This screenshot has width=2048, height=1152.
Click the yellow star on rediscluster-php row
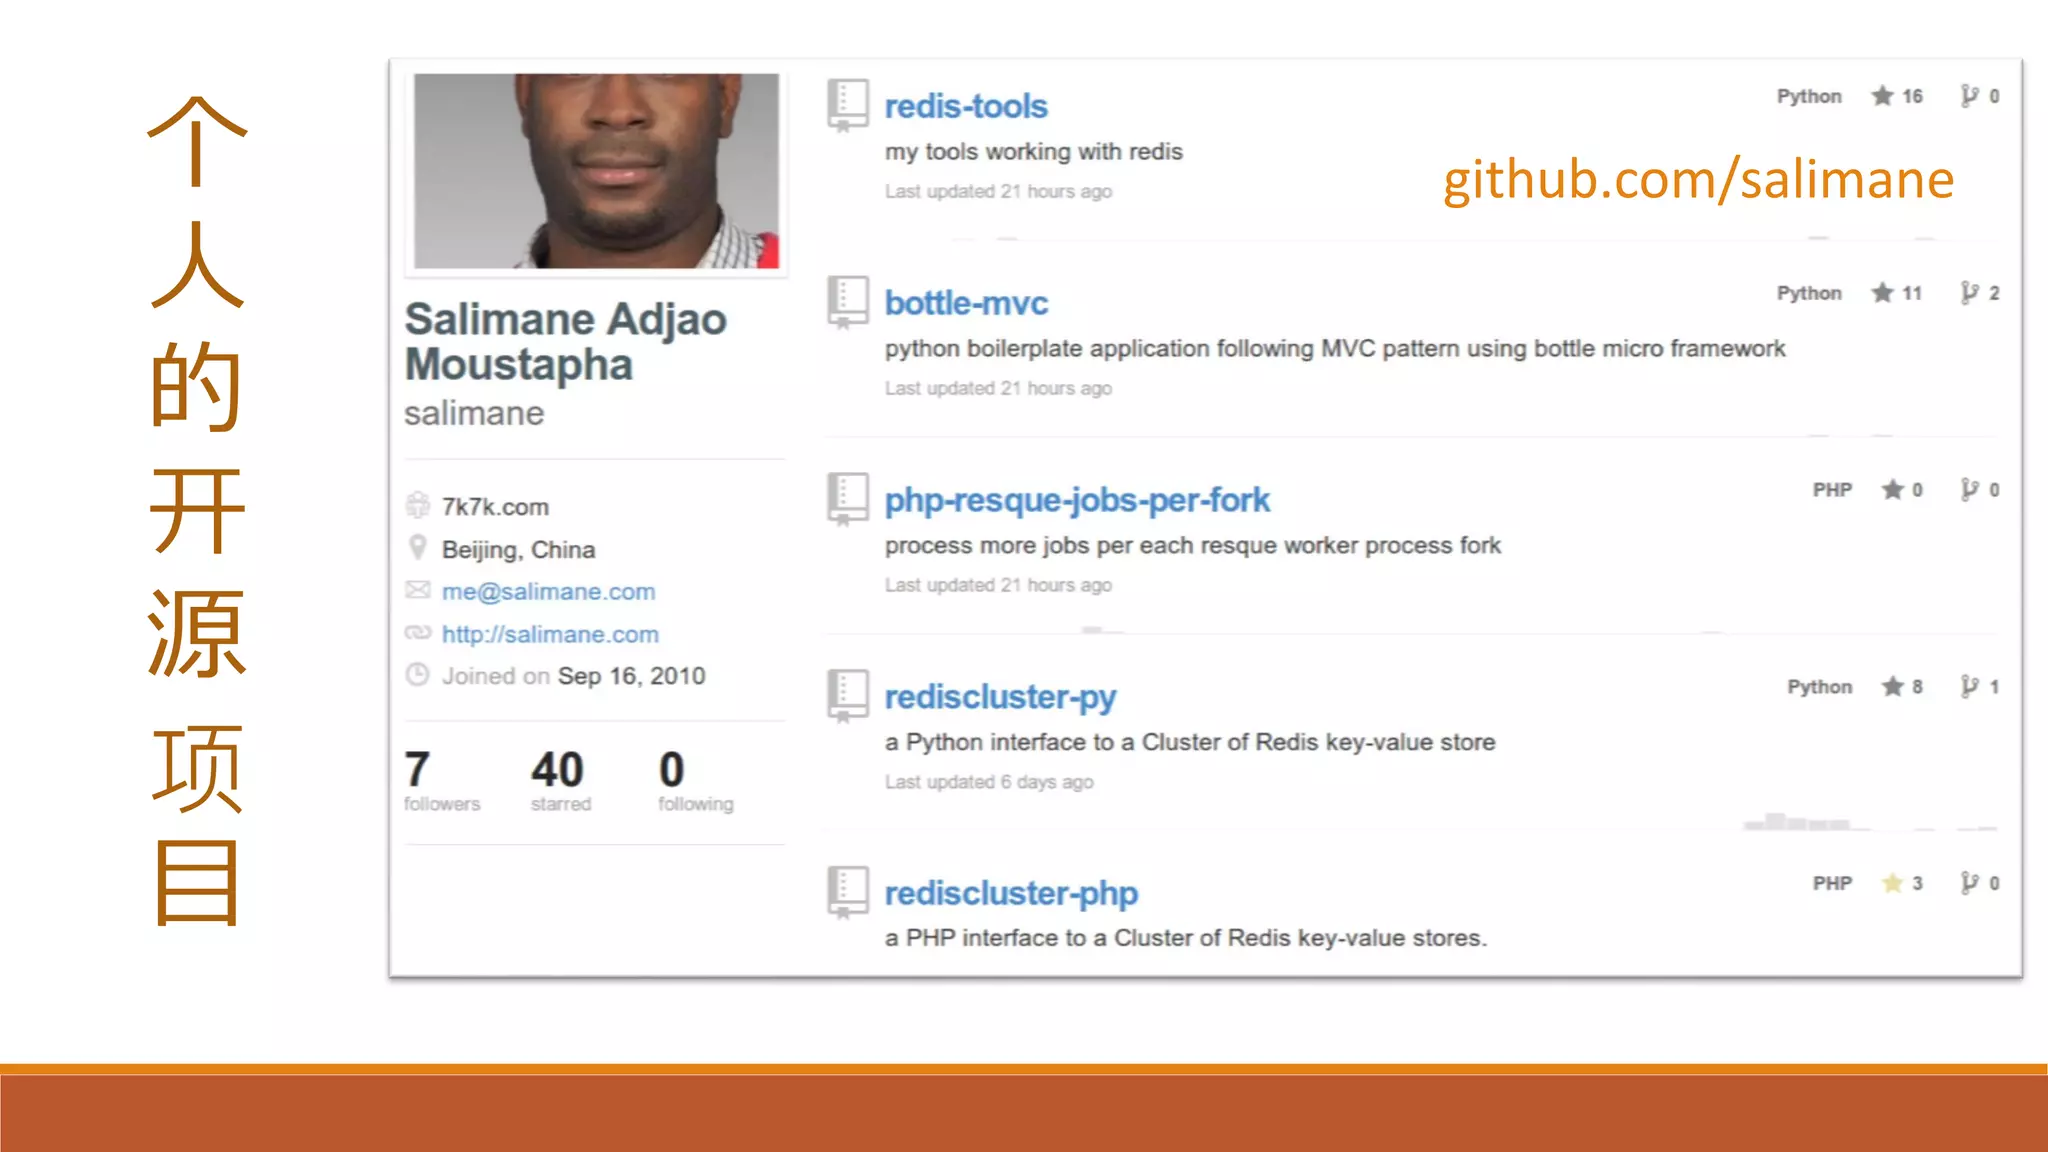click(1892, 883)
